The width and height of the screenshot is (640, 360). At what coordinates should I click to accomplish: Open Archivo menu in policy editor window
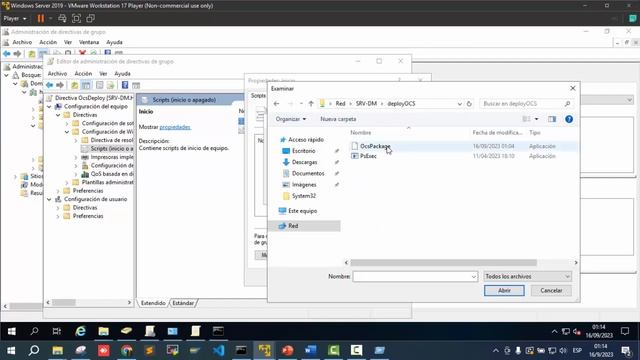57,73
